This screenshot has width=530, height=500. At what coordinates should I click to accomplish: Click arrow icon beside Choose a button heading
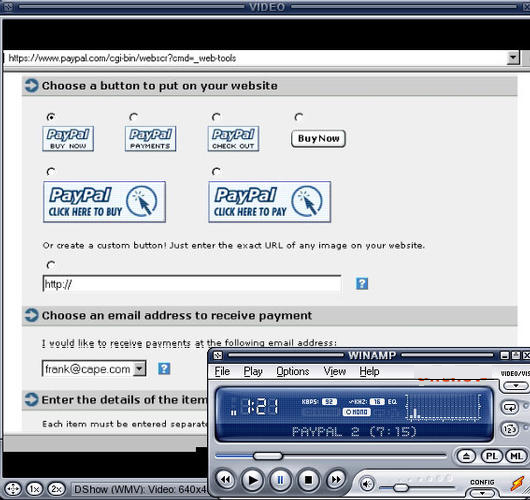click(x=32, y=86)
